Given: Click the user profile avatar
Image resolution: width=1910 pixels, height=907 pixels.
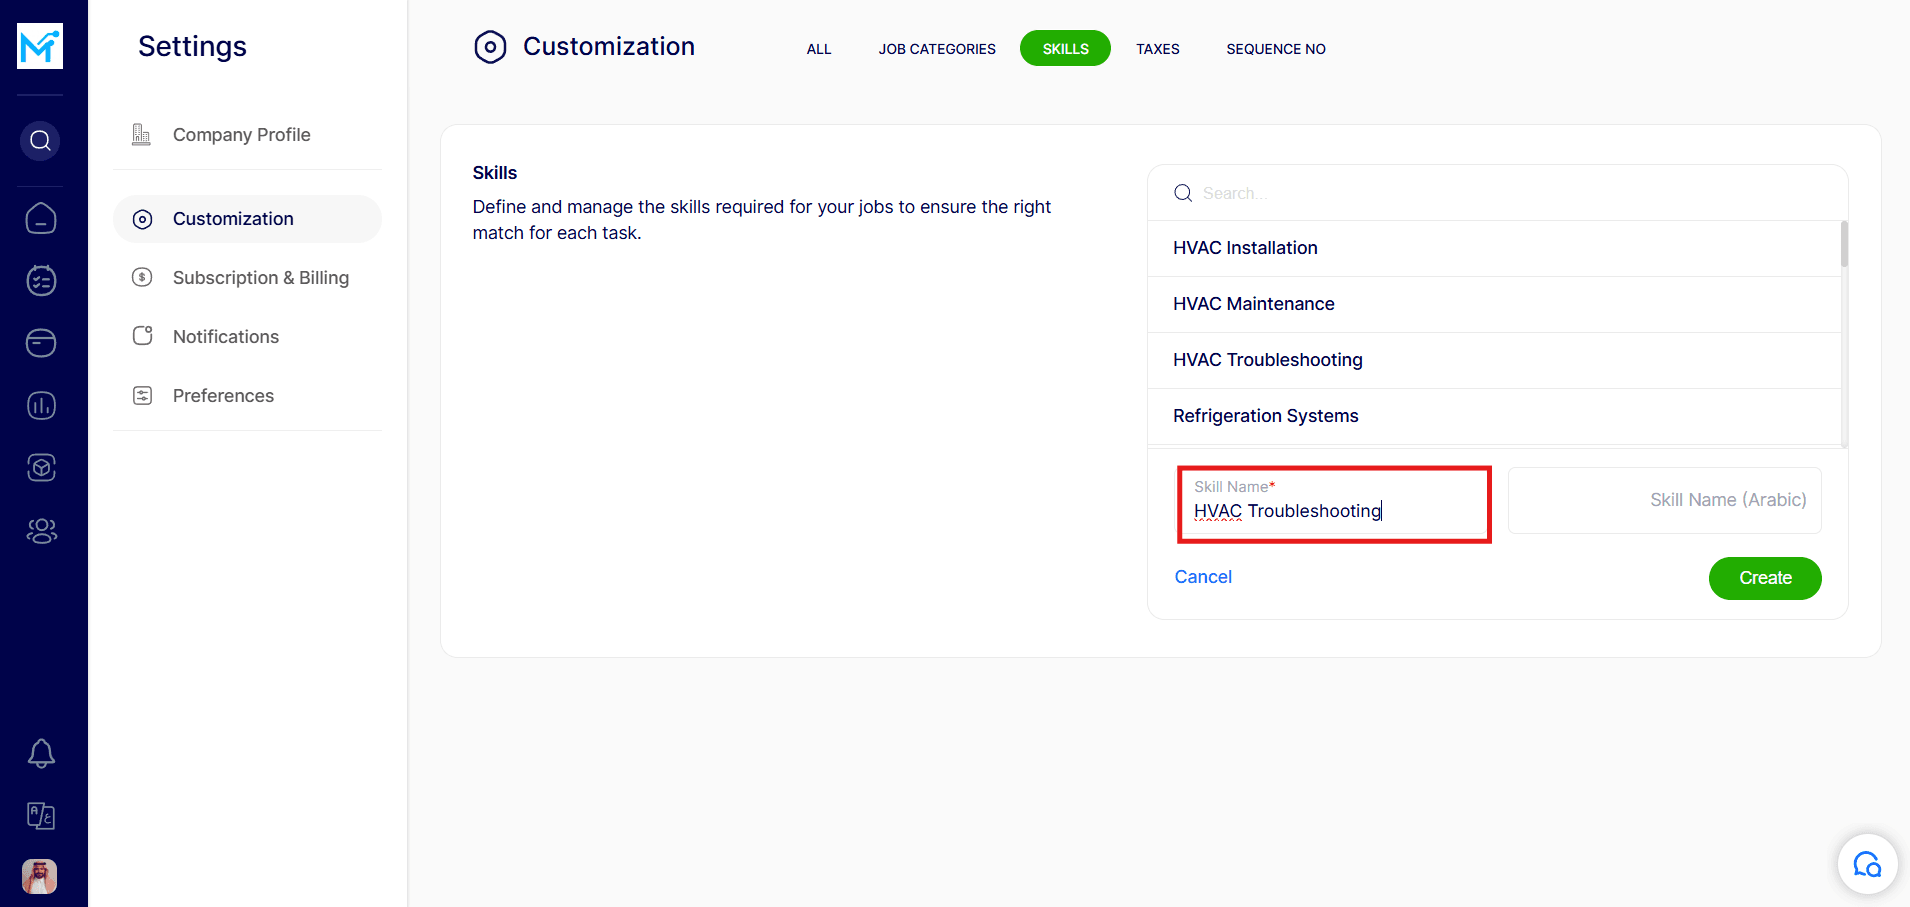Looking at the screenshot, I should pos(40,876).
